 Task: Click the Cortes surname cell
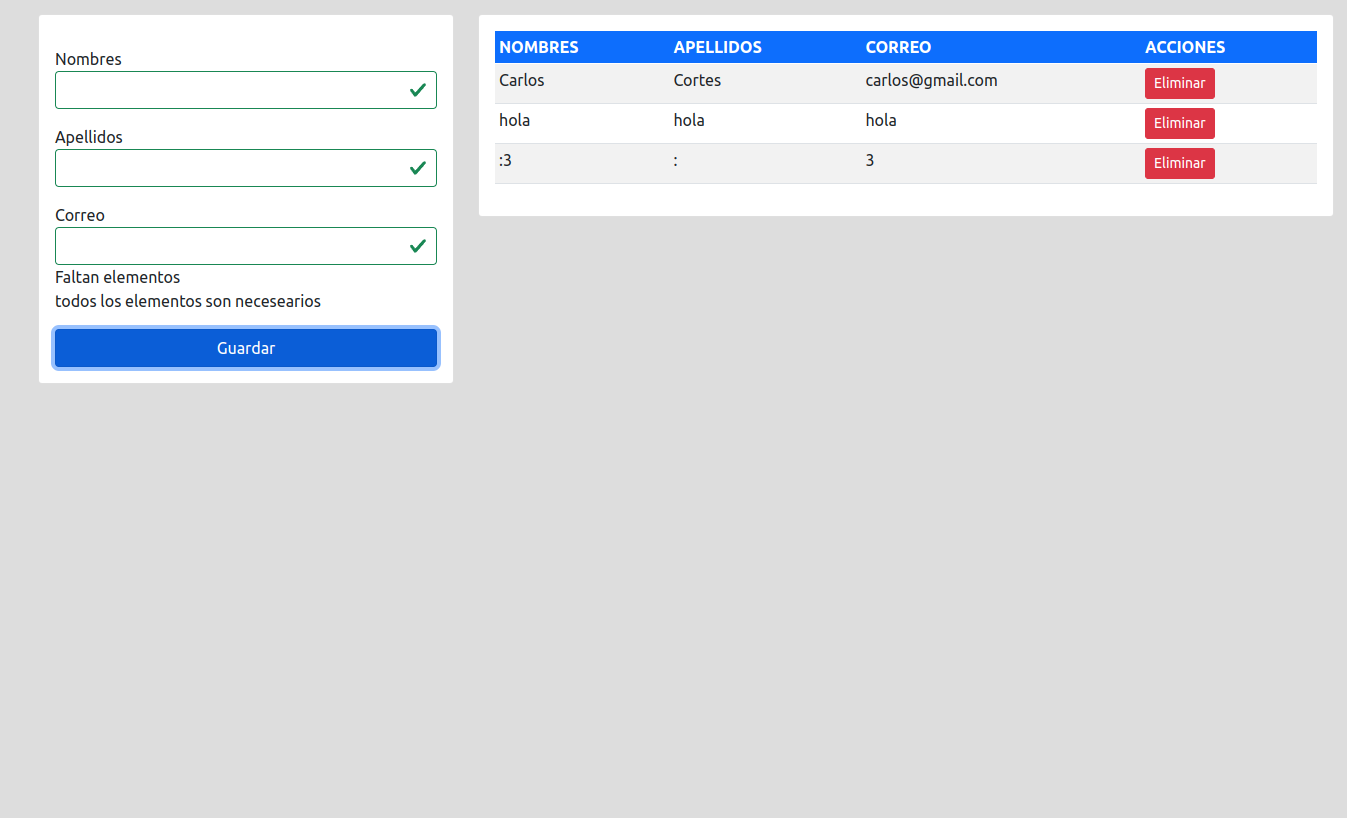pos(697,80)
